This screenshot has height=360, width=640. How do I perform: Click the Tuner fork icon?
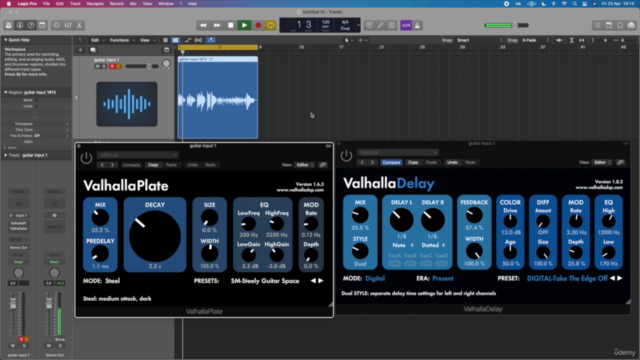pyautogui.click(x=380, y=25)
